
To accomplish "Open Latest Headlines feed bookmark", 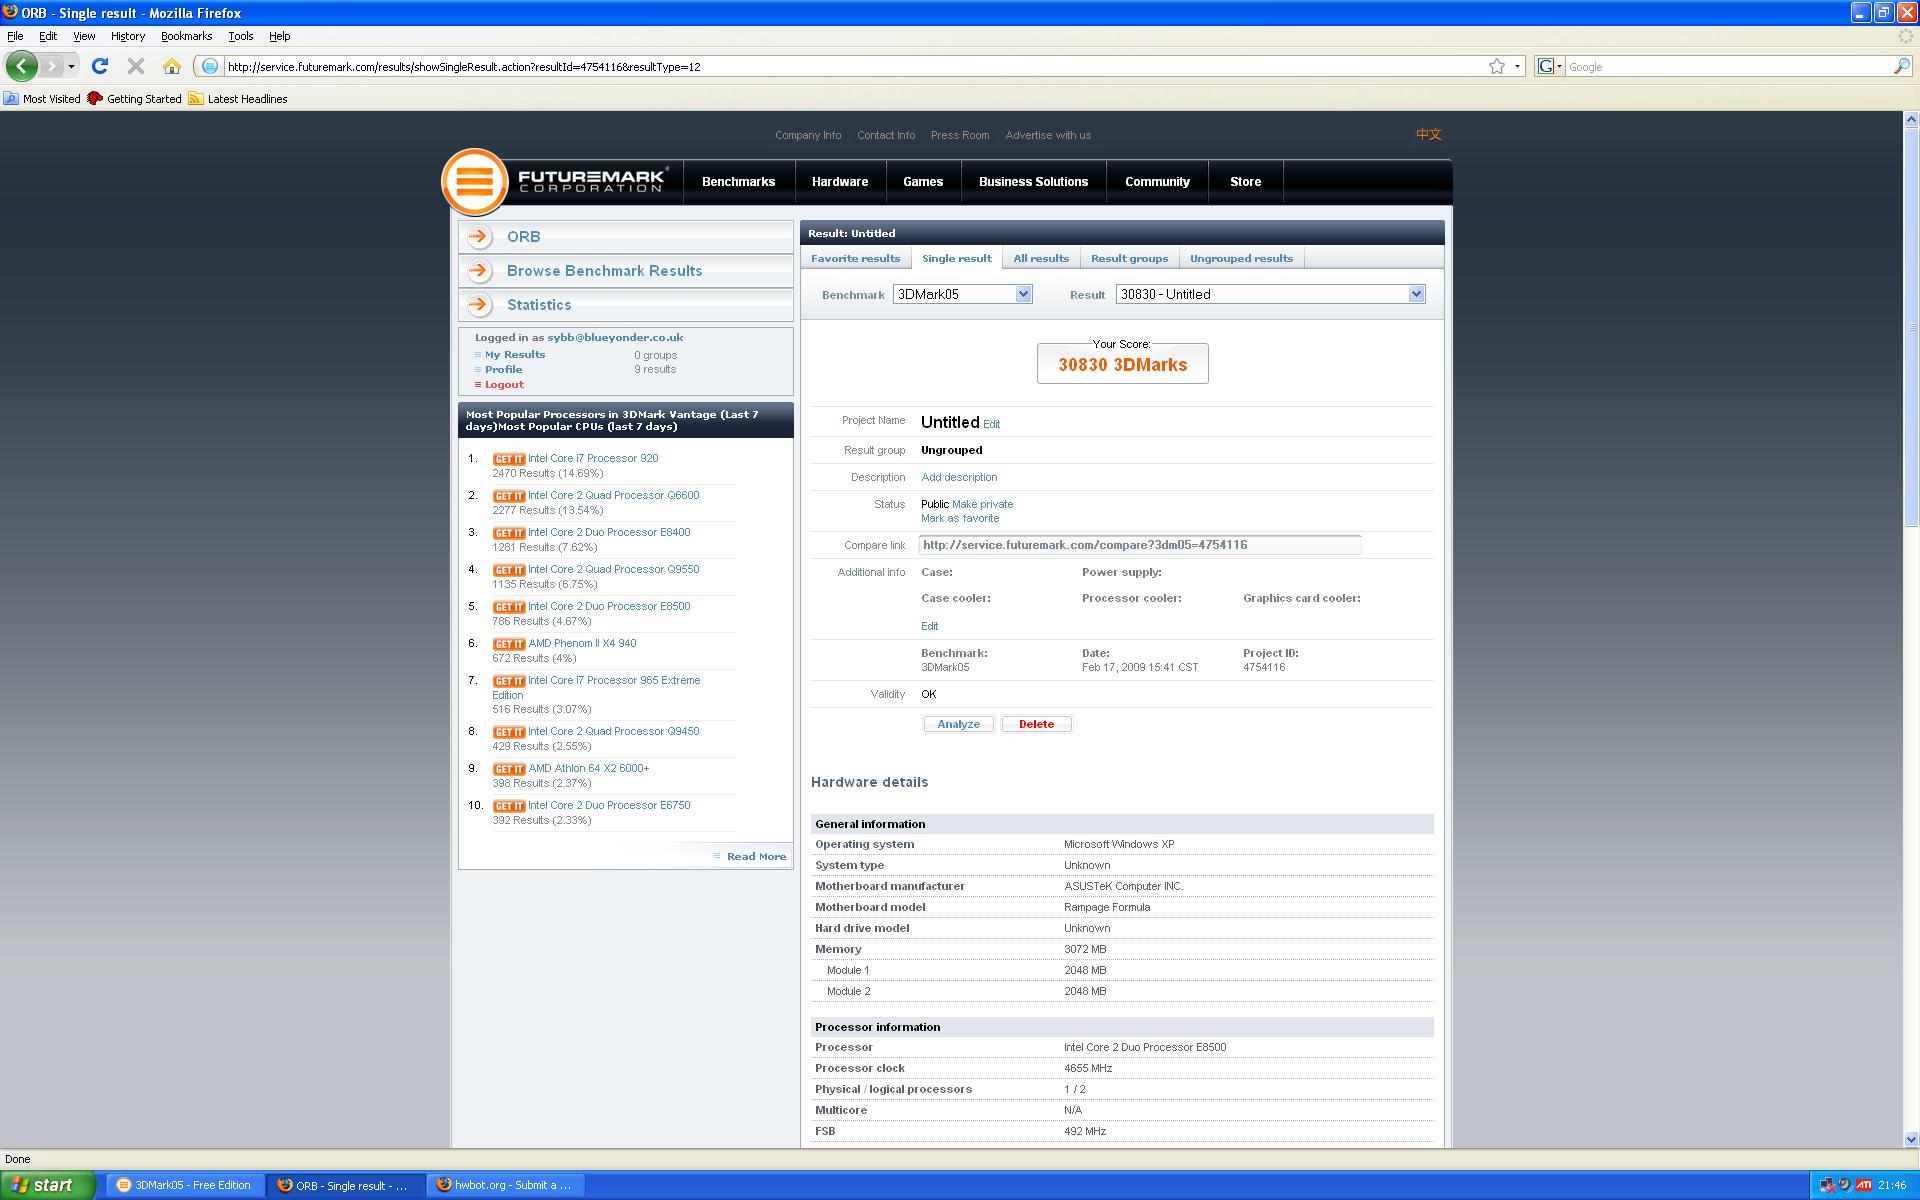I will coord(238,99).
